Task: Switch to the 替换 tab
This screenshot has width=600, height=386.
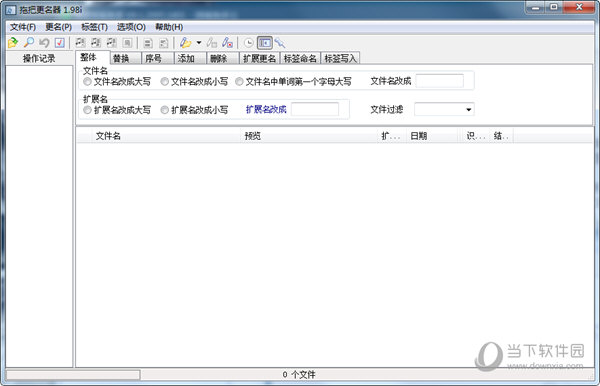Action: pyautogui.click(x=126, y=58)
